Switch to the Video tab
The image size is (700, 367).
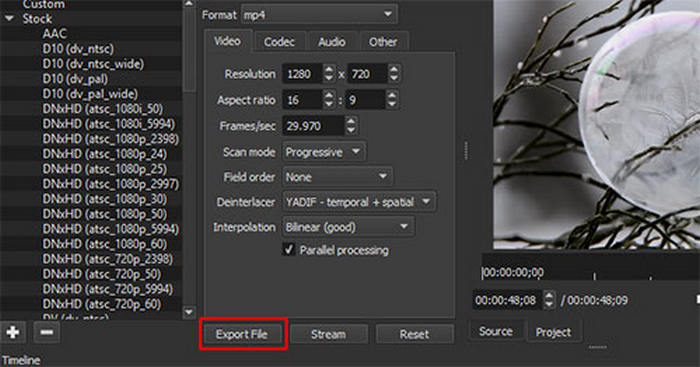click(227, 41)
